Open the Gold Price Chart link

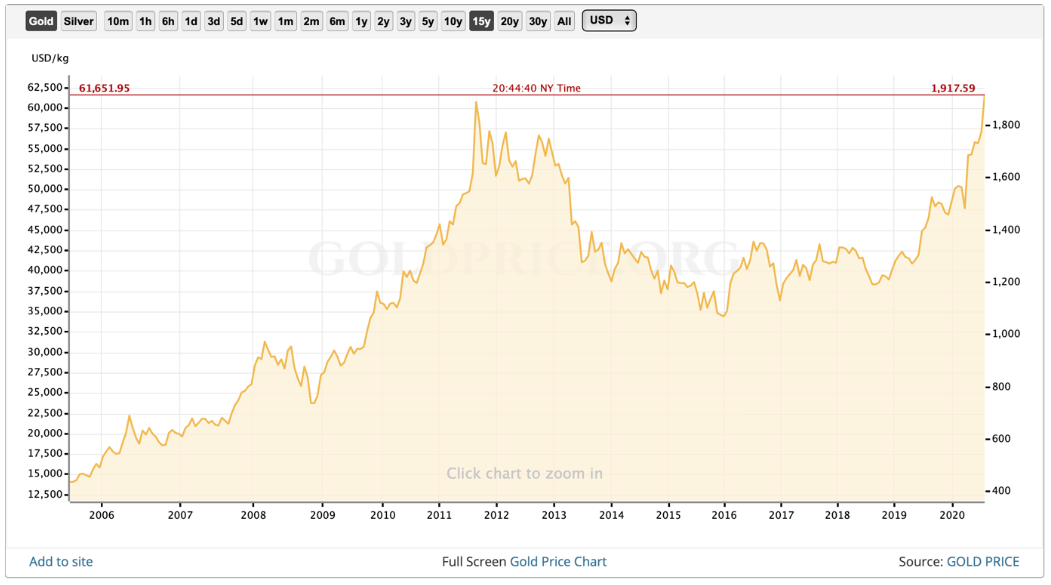tap(558, 562)
